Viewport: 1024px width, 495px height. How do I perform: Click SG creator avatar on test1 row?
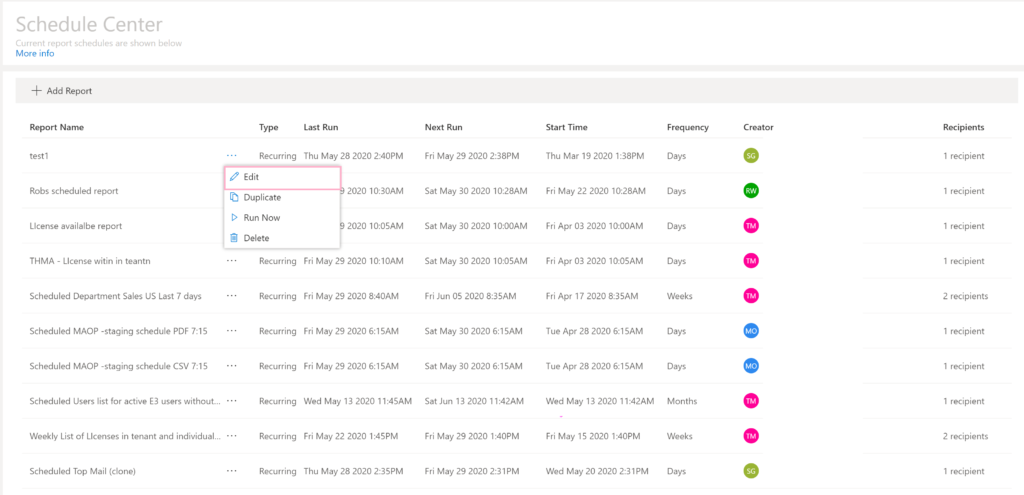751,156
